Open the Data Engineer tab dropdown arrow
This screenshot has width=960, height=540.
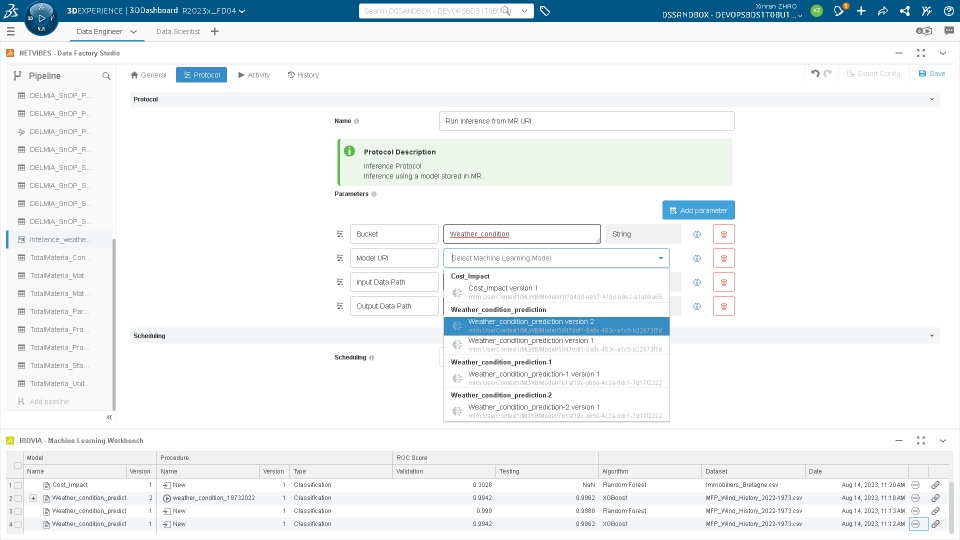pyautogui.click(x=133, y=31)
